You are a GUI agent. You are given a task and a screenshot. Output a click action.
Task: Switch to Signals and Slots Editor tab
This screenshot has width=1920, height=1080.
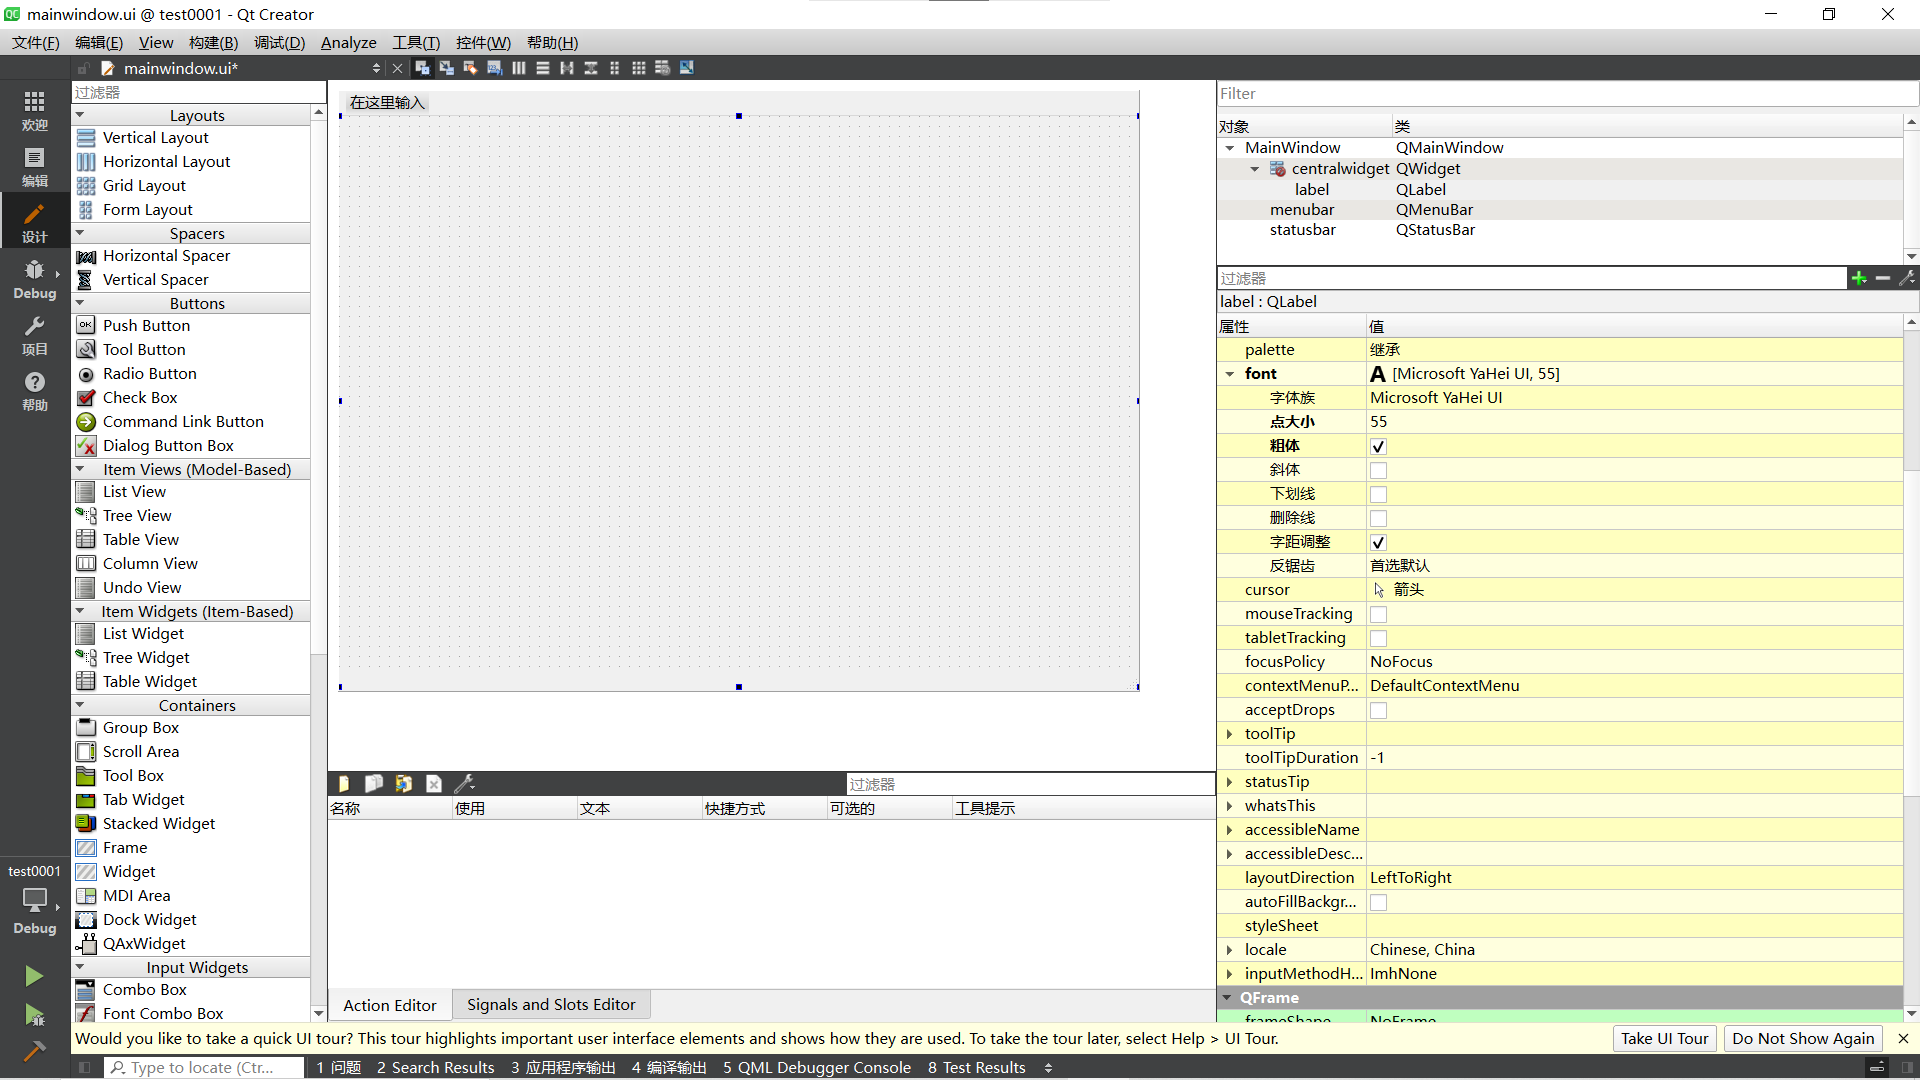pyautogui.click(x=550, y=1004)
